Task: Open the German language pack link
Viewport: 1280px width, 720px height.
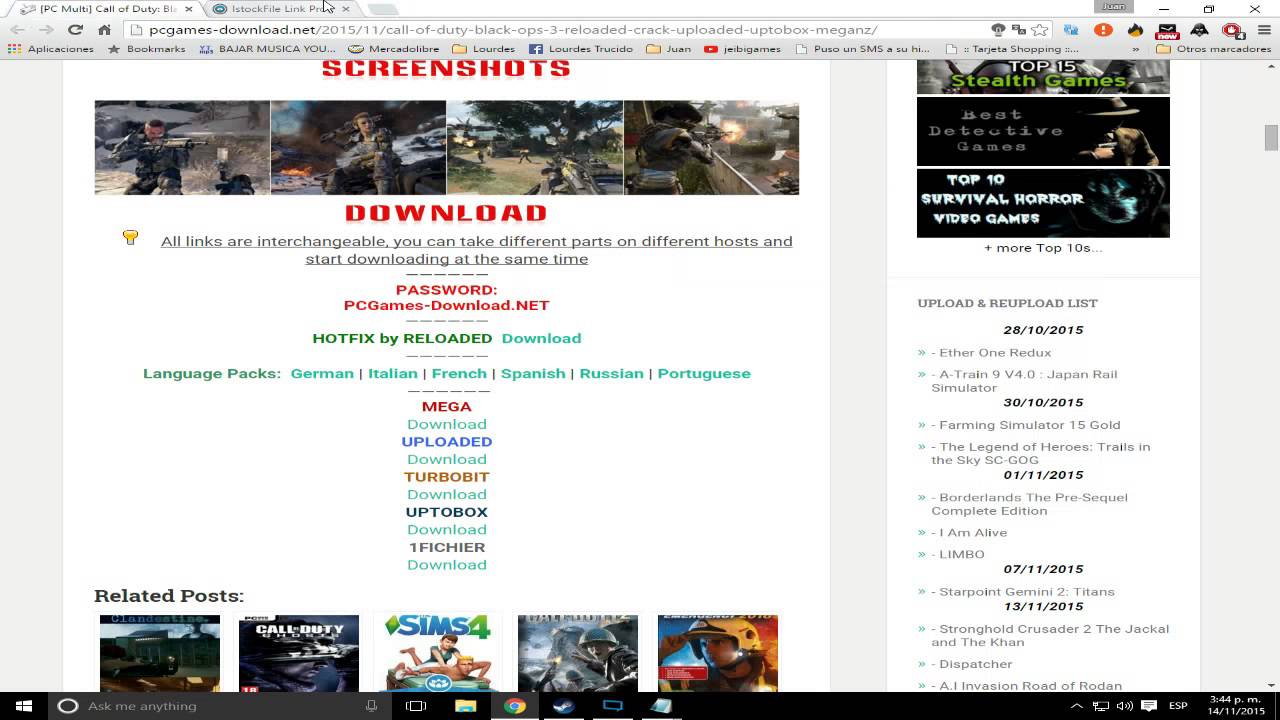Action: tap(322, 373)
